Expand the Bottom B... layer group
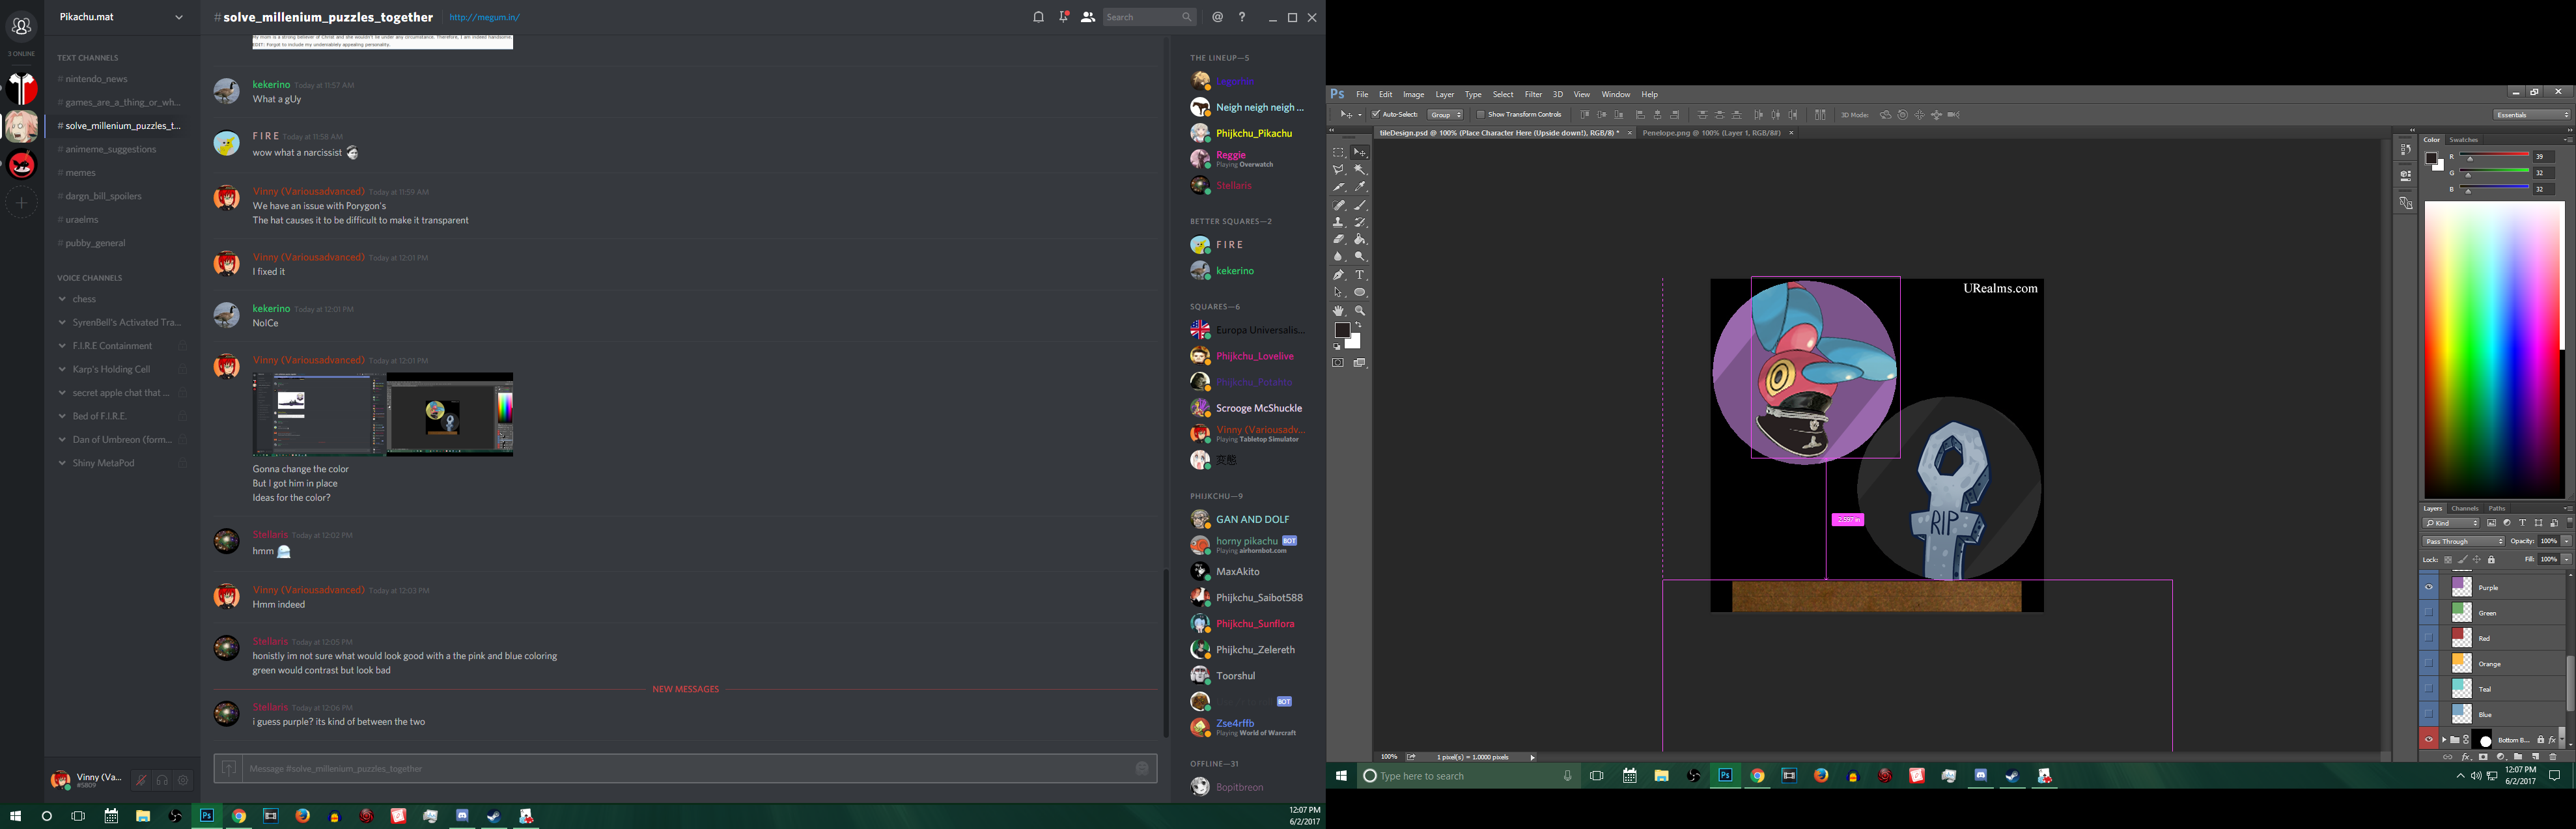 coord(2444,740)
